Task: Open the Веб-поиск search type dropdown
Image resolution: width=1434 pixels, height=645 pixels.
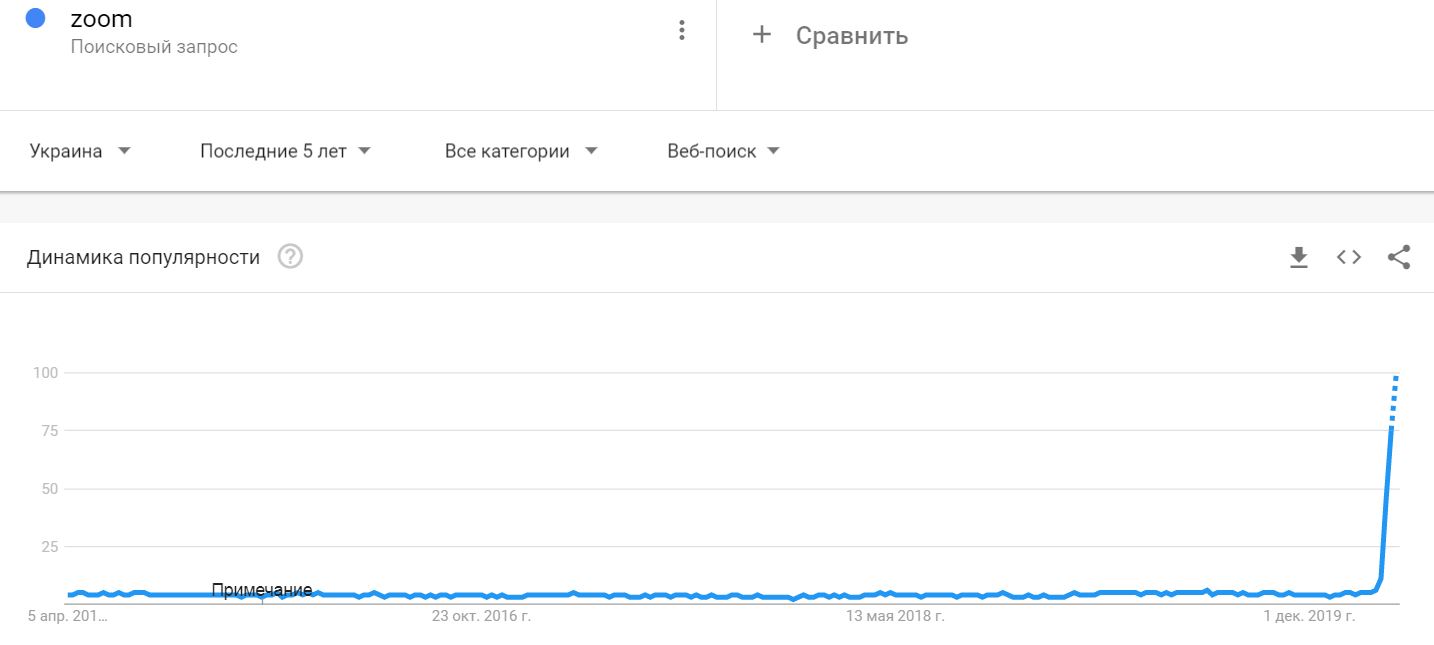Action: click(723, 152)
